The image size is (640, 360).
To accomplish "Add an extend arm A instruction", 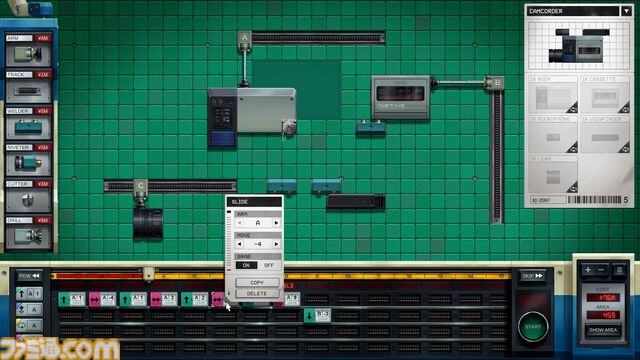I will [x=29, y=293].
